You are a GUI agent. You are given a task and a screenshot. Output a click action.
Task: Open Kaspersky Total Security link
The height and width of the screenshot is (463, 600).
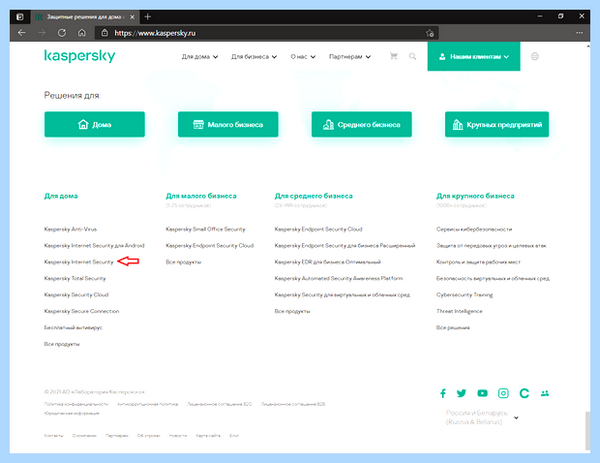(x=75, y=278)
